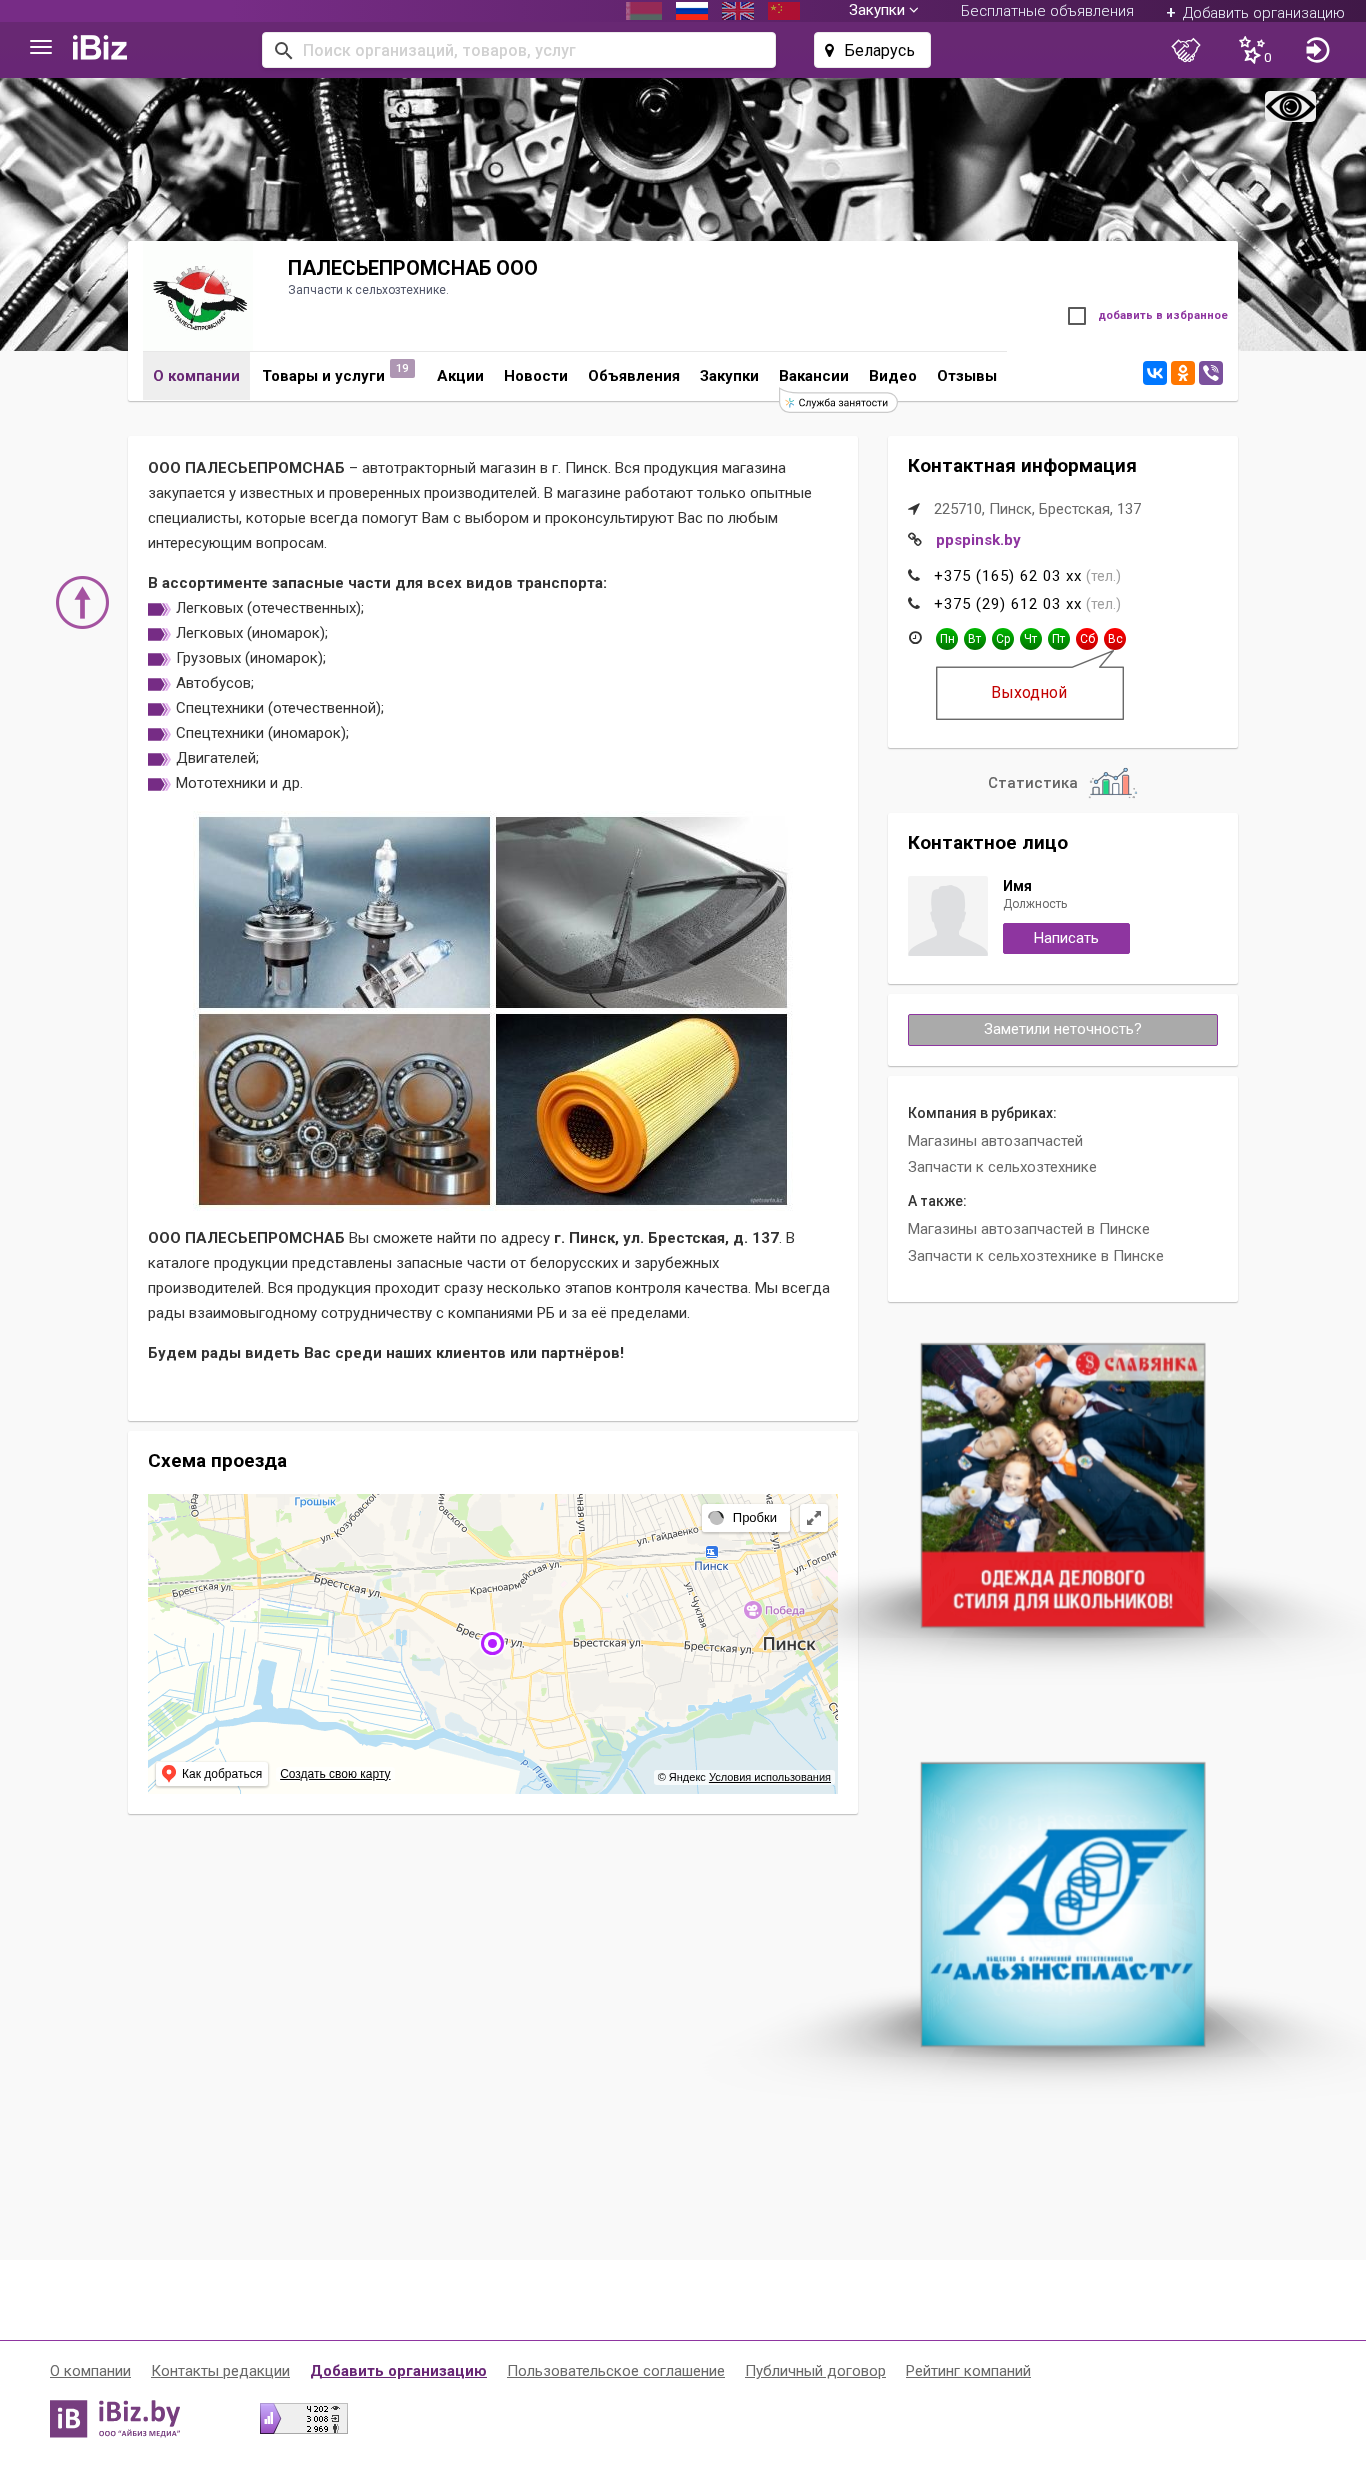The width and height of the screenshot is (1366, 2465).
Task: Toggle the accessibility eye icon on banner
Action: (1290, 106)
